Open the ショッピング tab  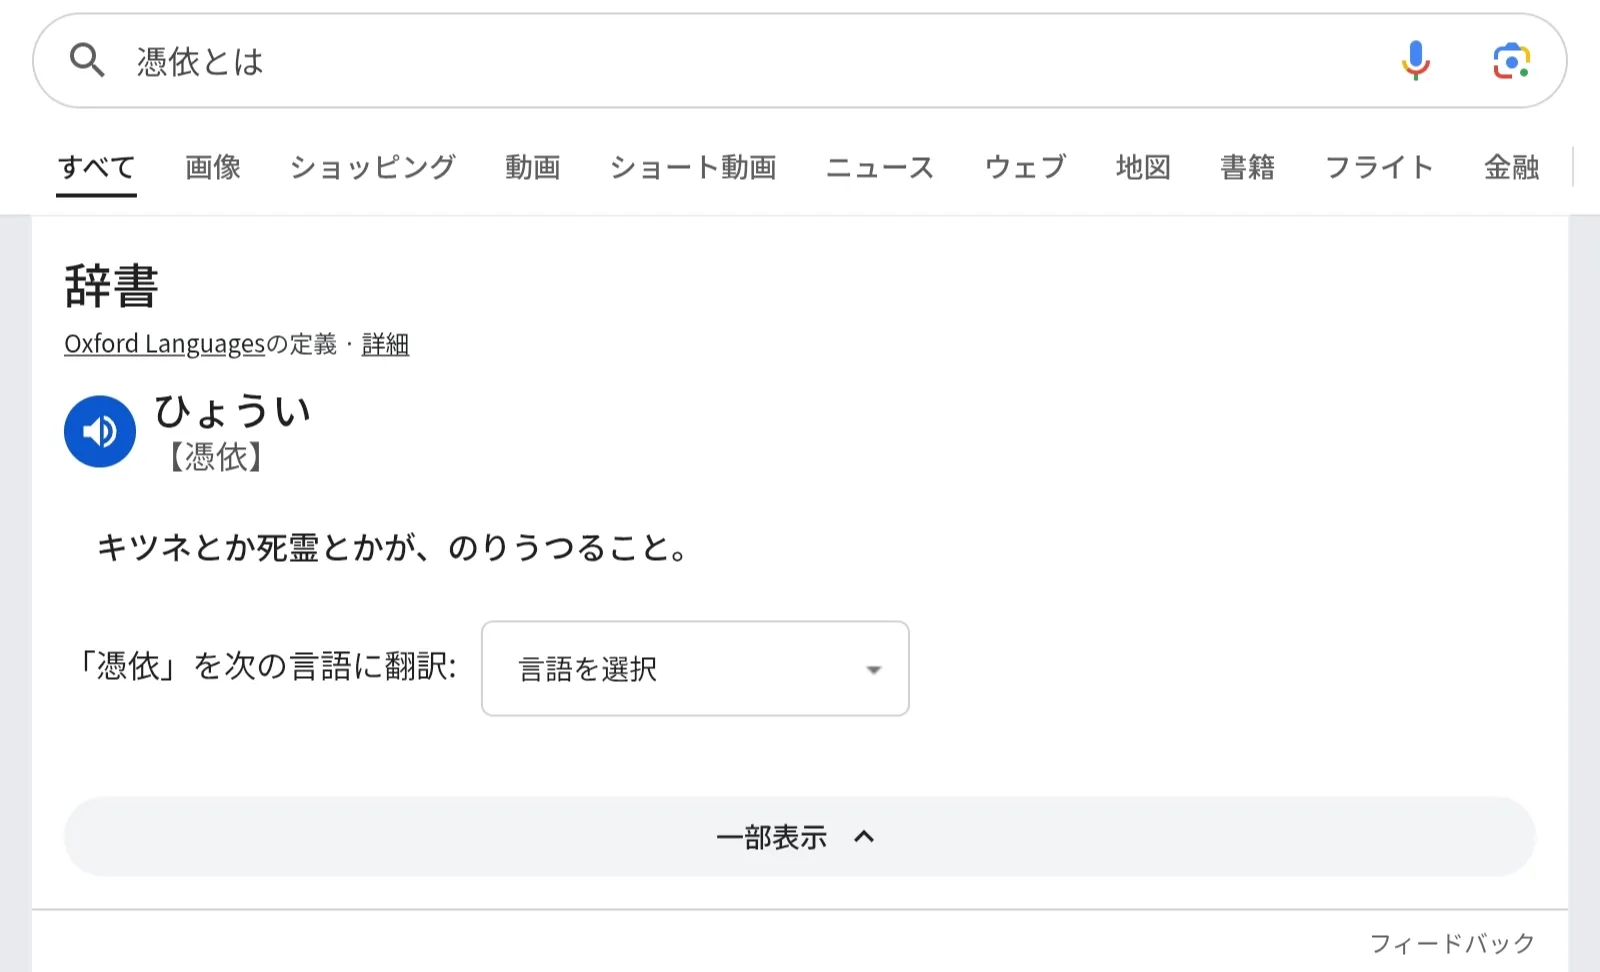[x=373, y=167]
